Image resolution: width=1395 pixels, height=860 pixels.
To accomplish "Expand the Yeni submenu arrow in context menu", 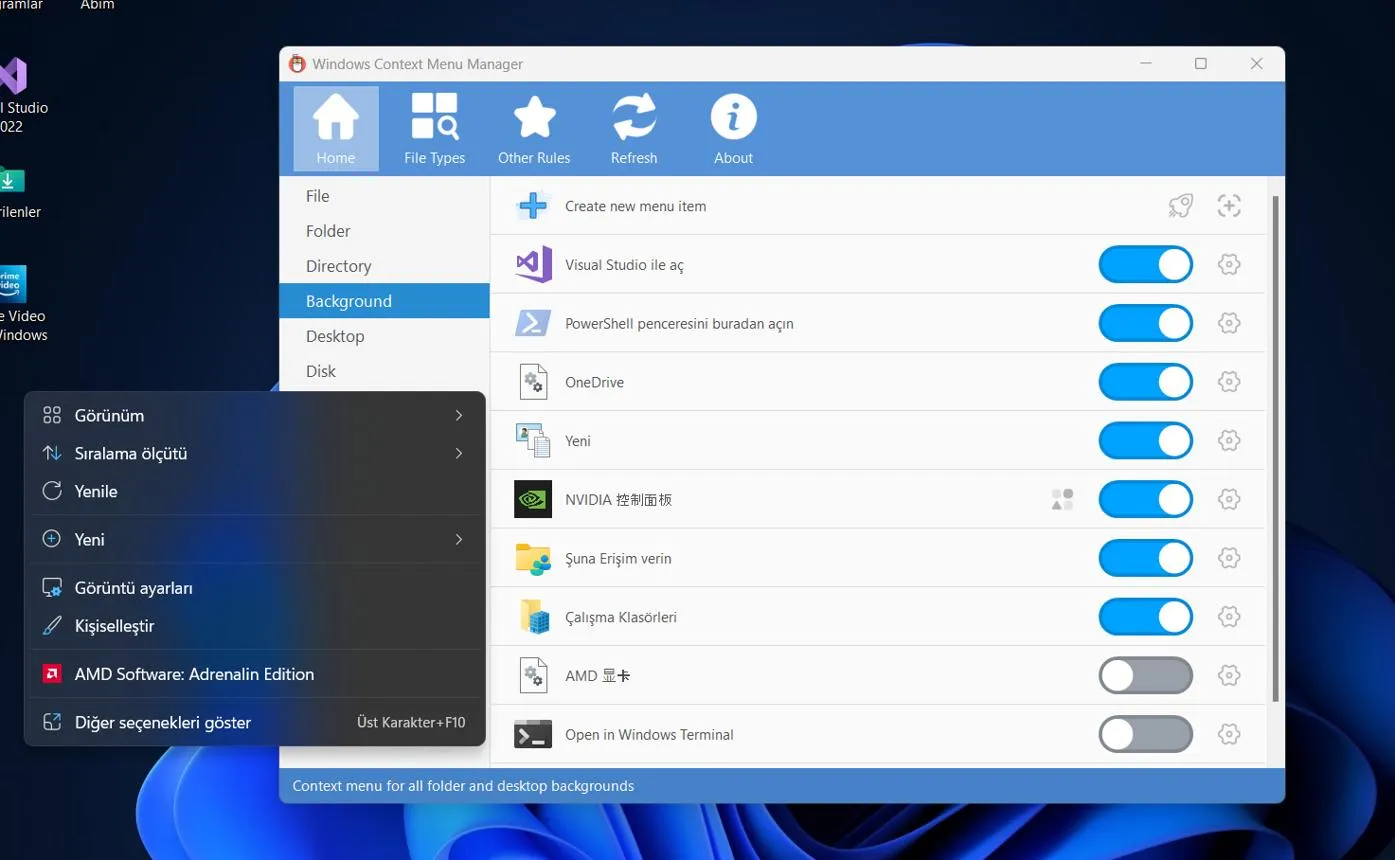I will coord(459,539).
